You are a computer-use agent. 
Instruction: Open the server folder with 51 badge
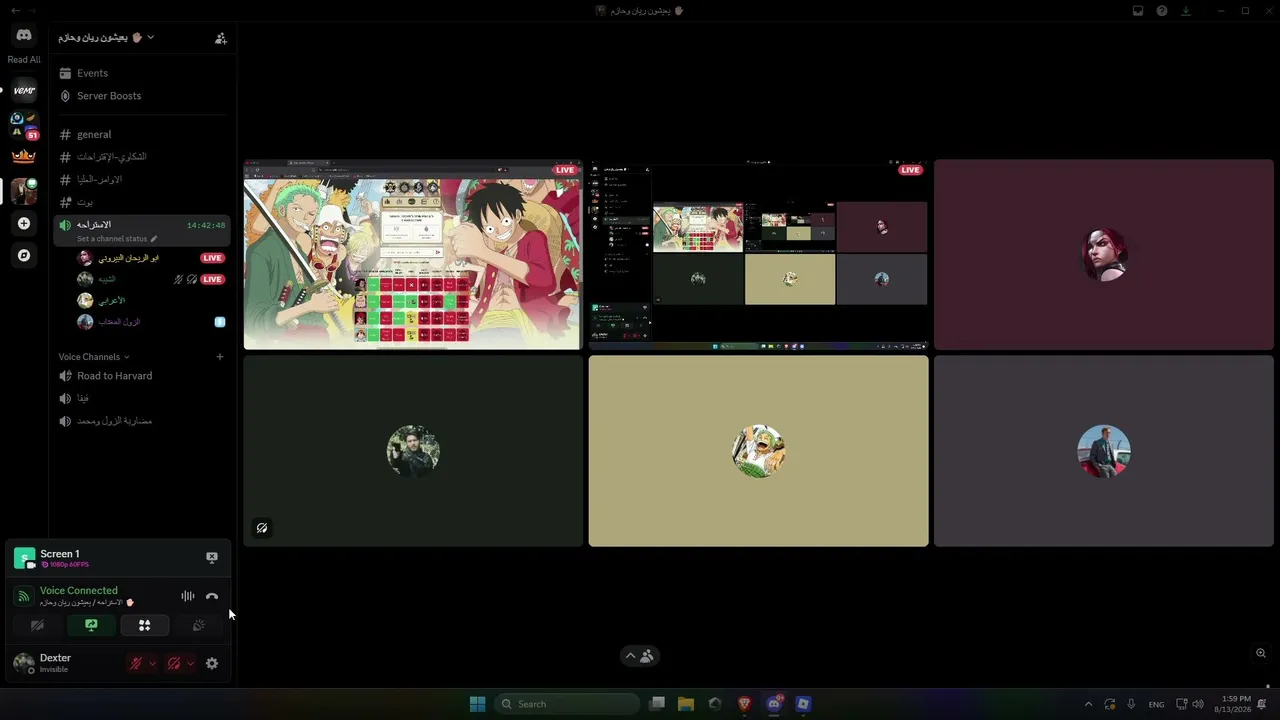pos(24,125)
